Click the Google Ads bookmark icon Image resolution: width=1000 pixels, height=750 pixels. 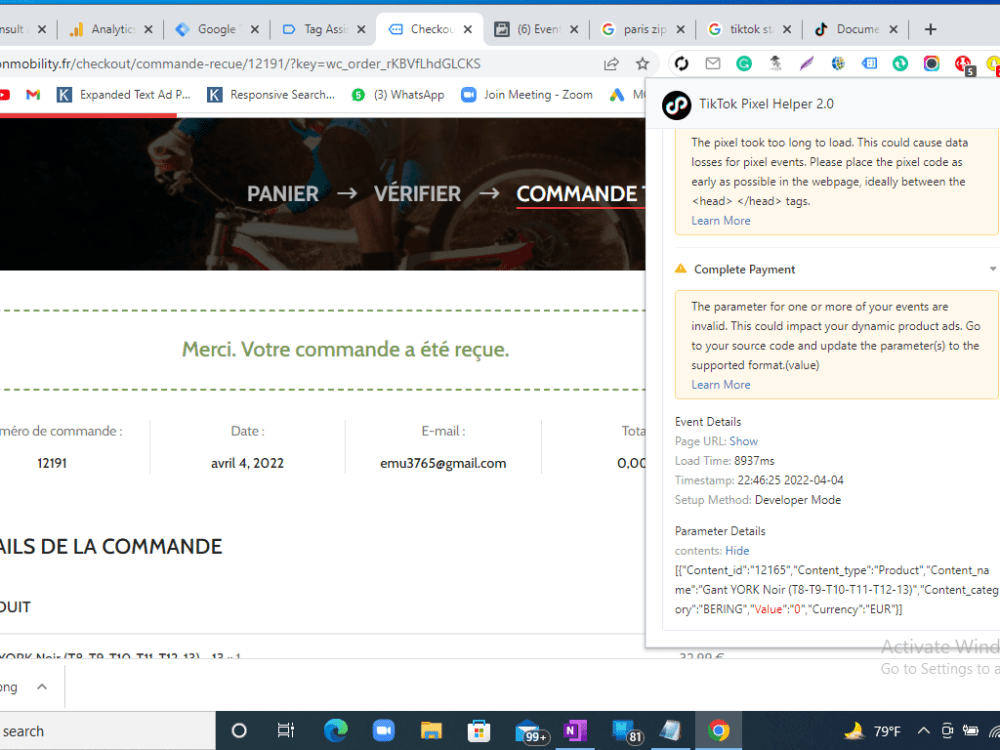coord(617,94)
